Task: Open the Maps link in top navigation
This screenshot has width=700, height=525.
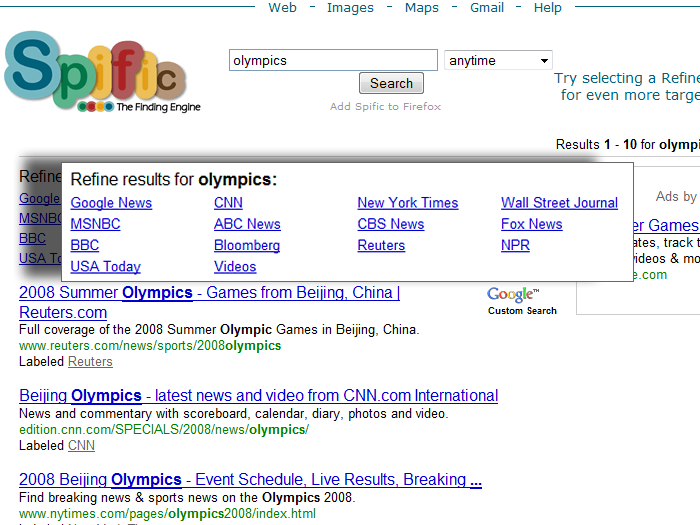Action: (421, 8)
